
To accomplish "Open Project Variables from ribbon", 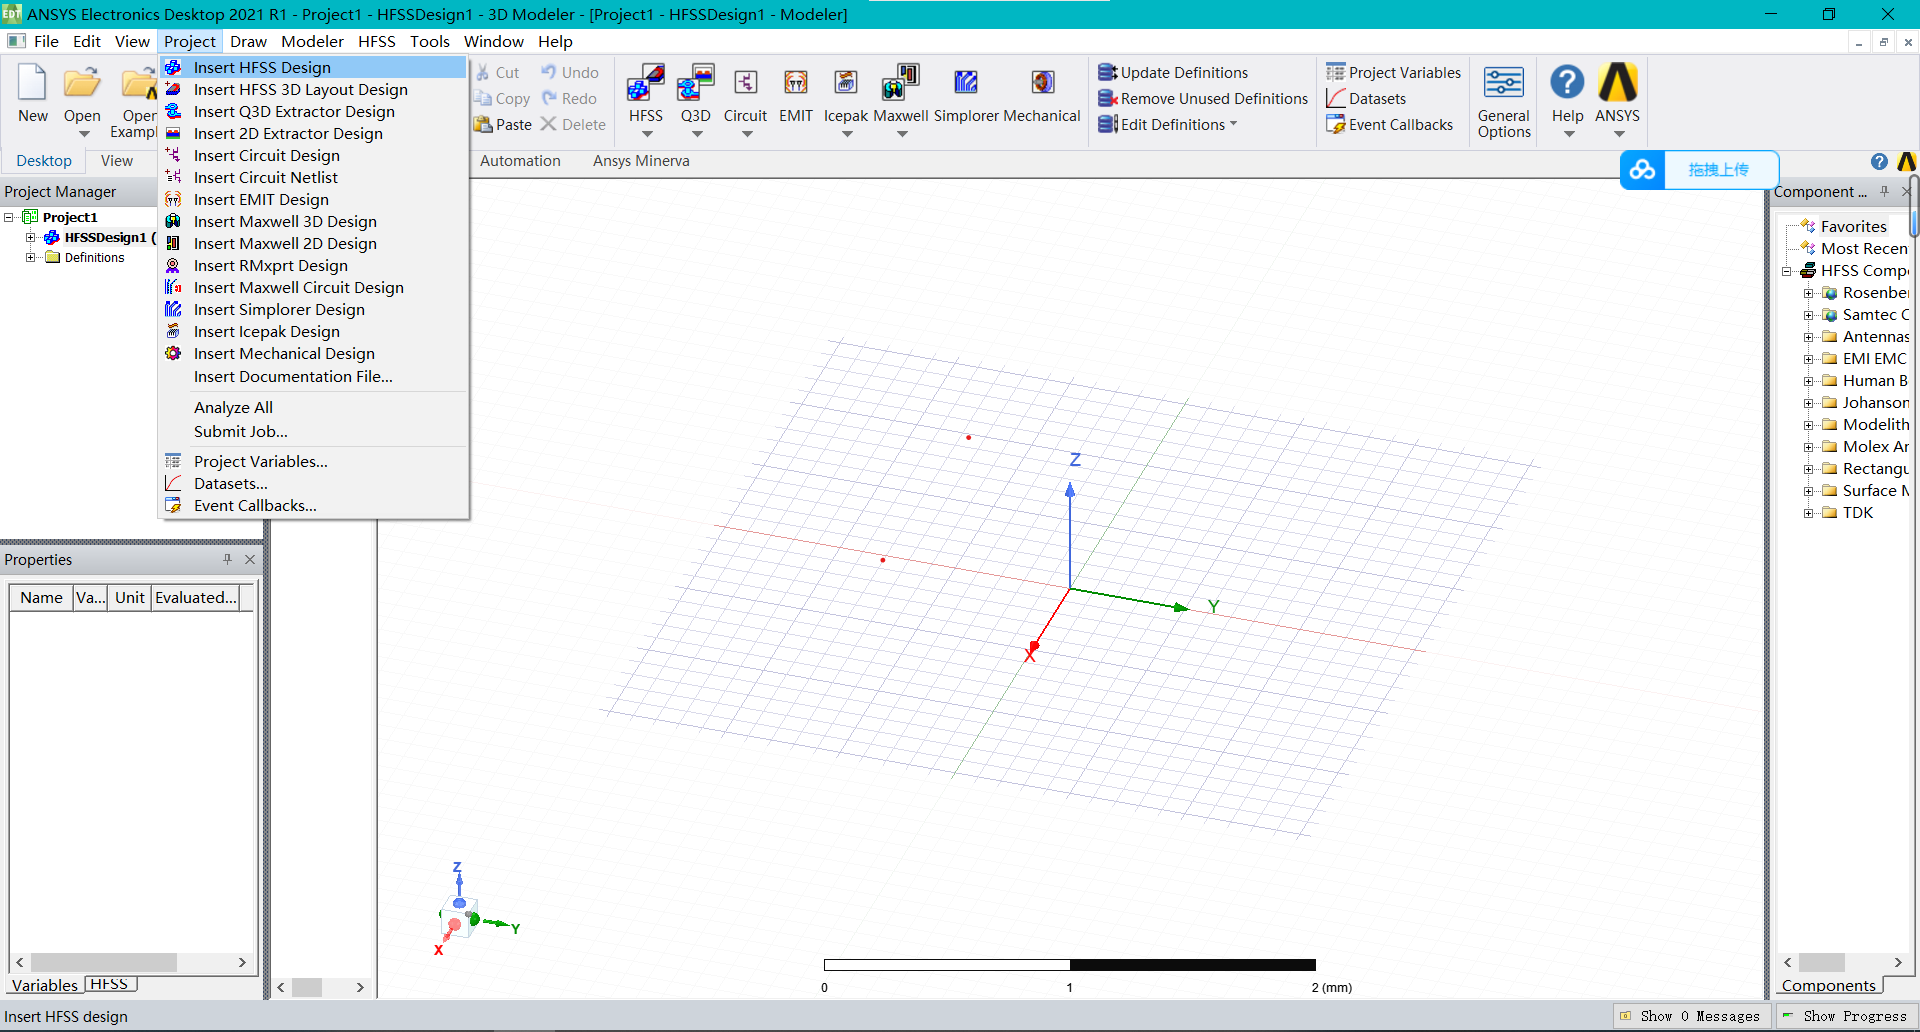I will 1393,73.
